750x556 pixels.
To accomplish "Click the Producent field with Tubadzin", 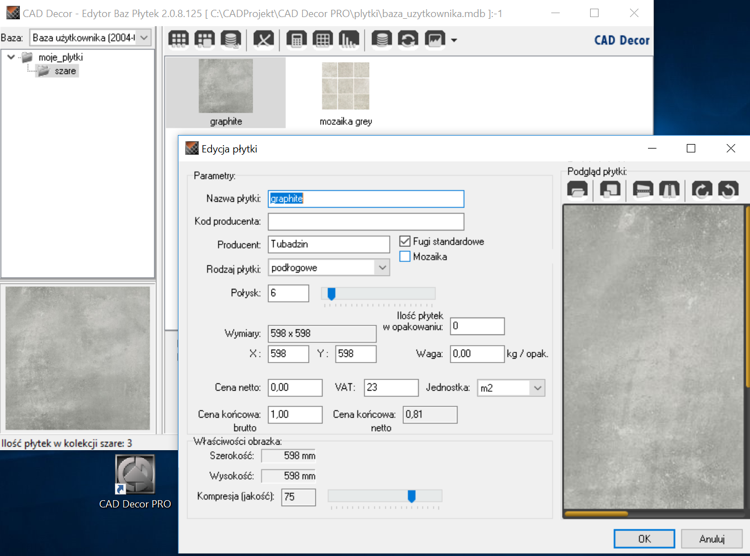I will click(329, 244).
